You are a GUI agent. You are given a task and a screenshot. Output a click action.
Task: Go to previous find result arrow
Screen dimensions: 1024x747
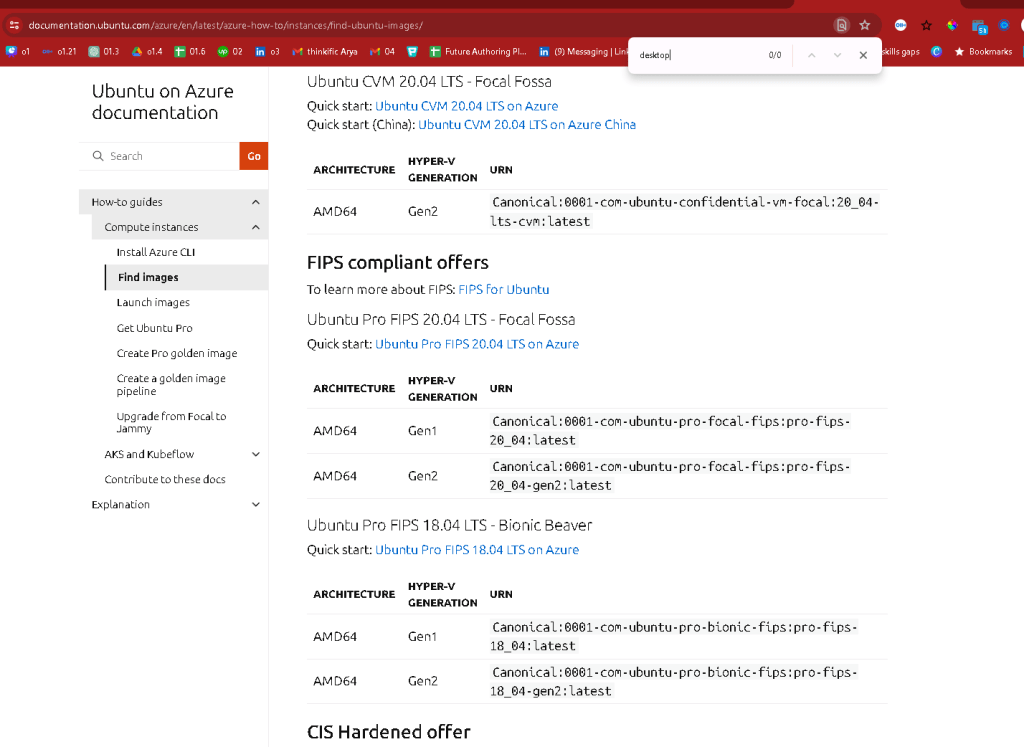point(812,56)
